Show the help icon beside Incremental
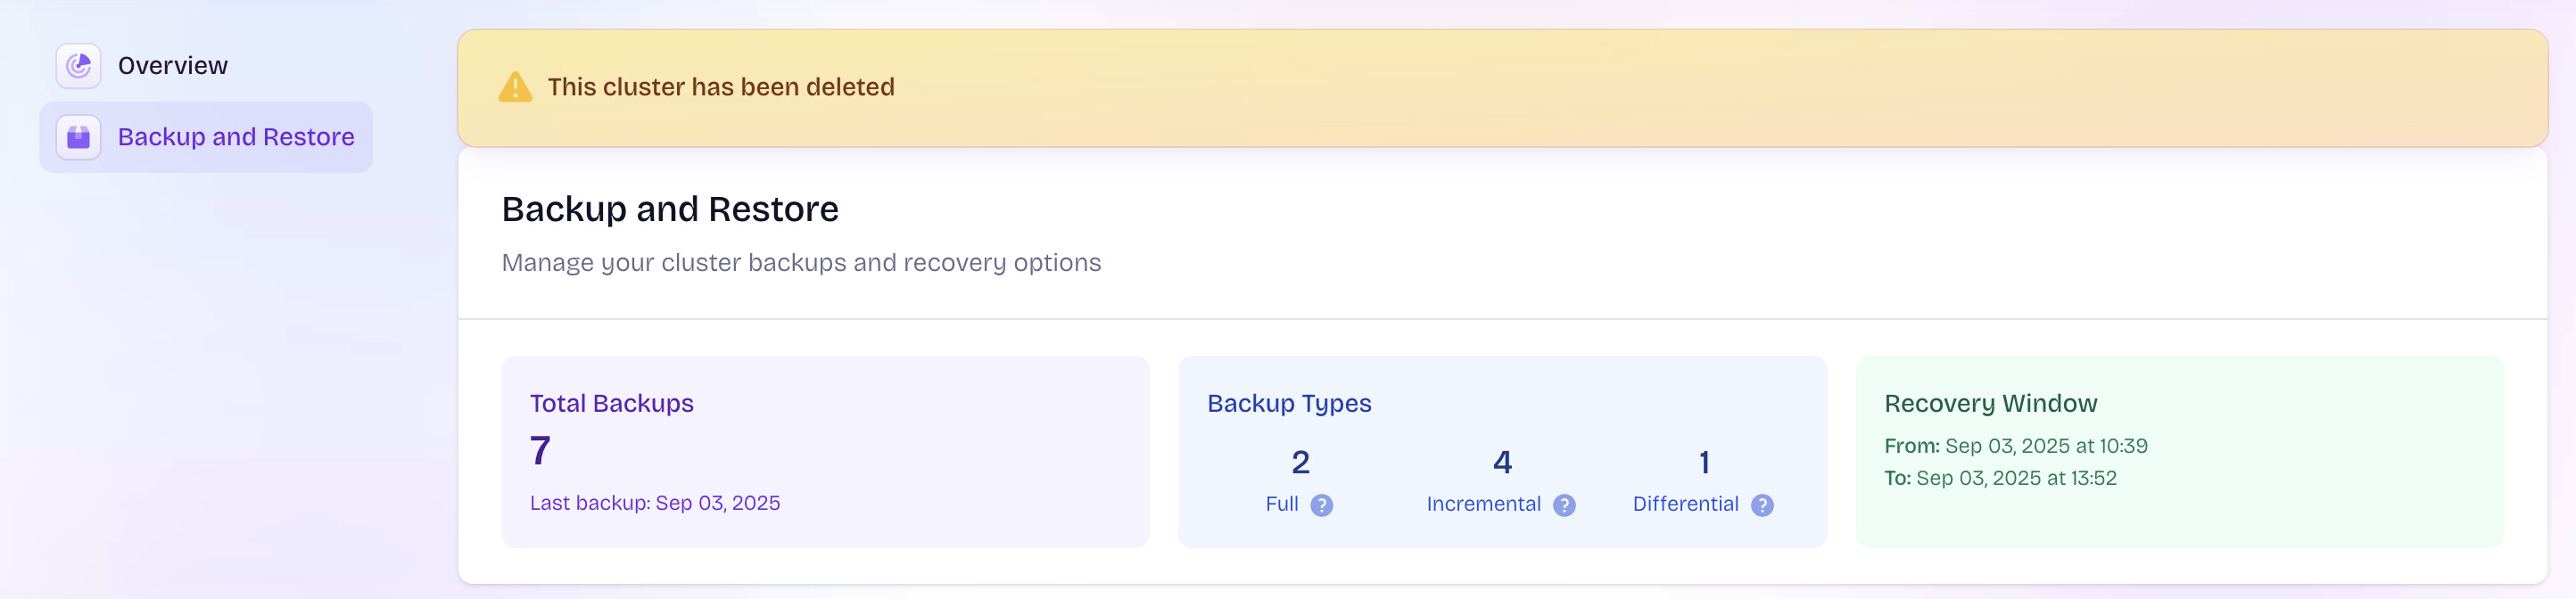 (1564, 505)
